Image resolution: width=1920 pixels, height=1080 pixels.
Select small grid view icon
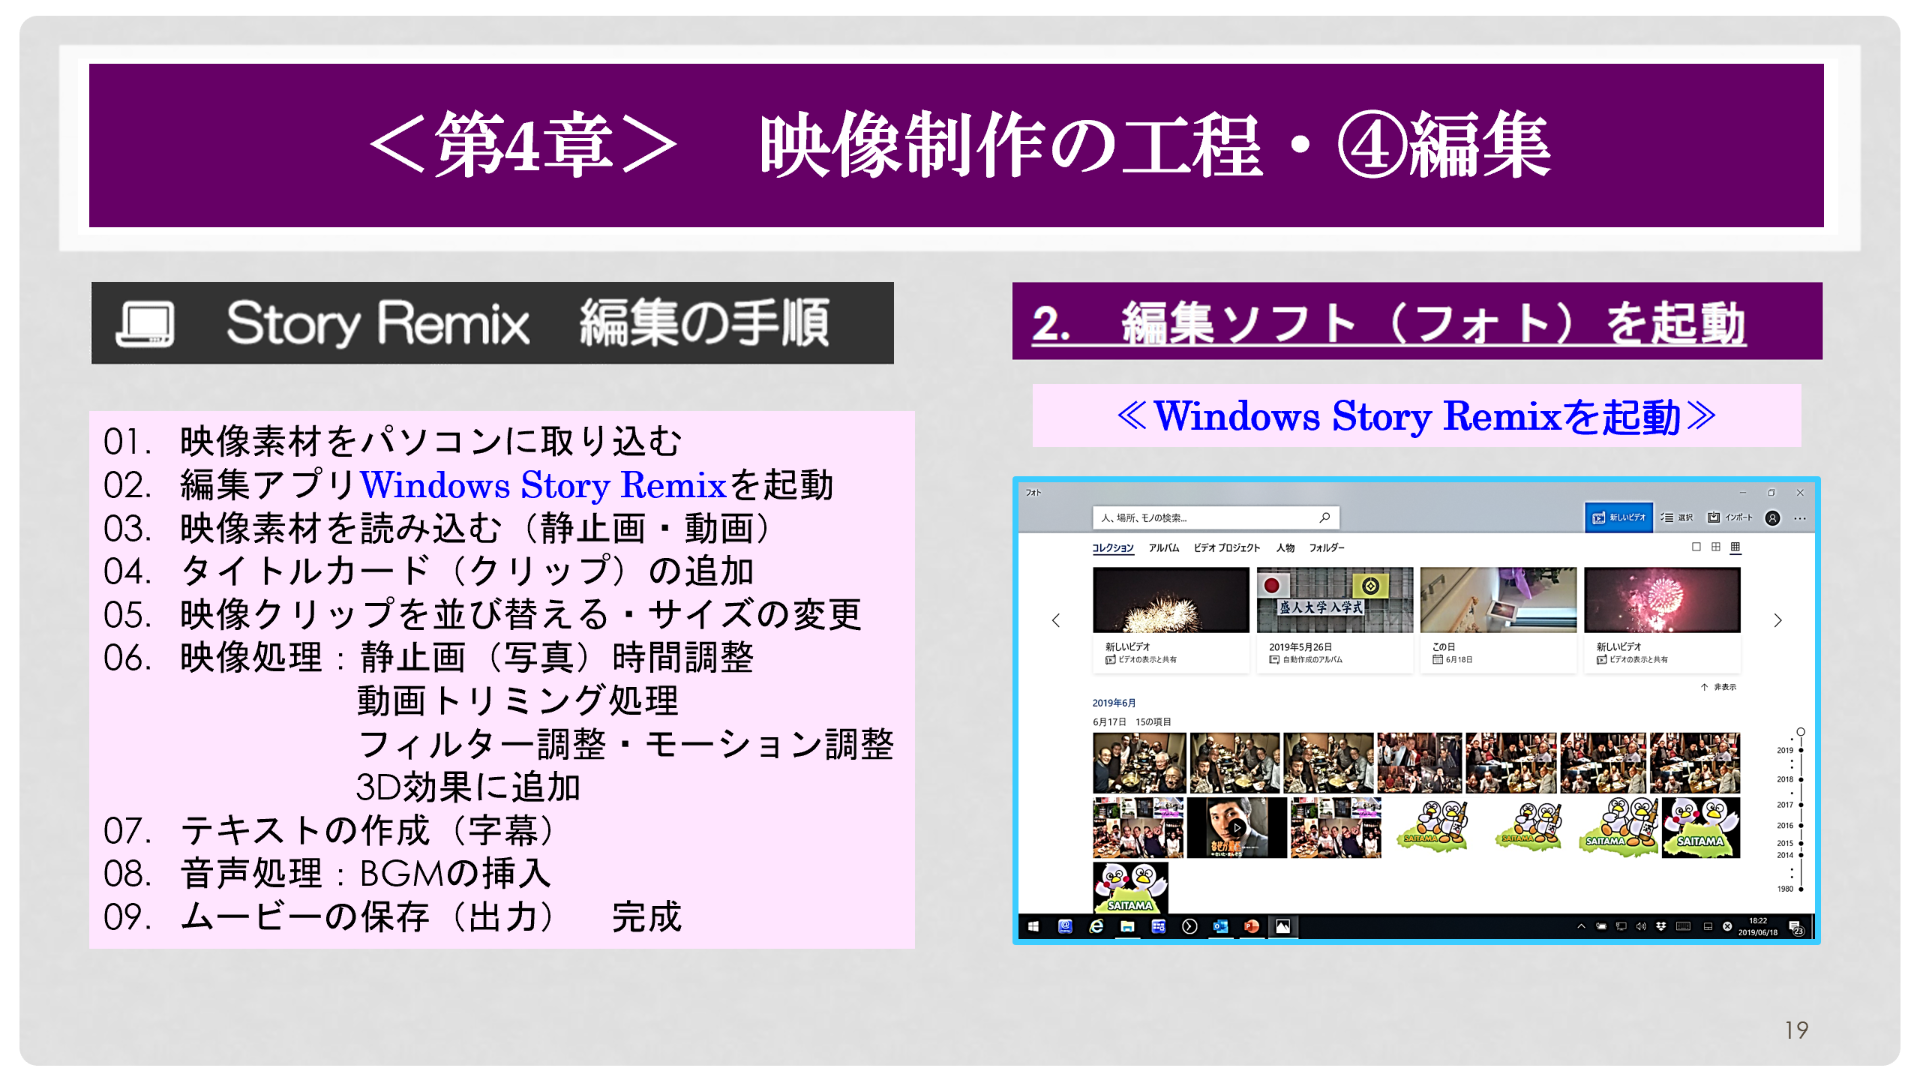pos(1735,547)
